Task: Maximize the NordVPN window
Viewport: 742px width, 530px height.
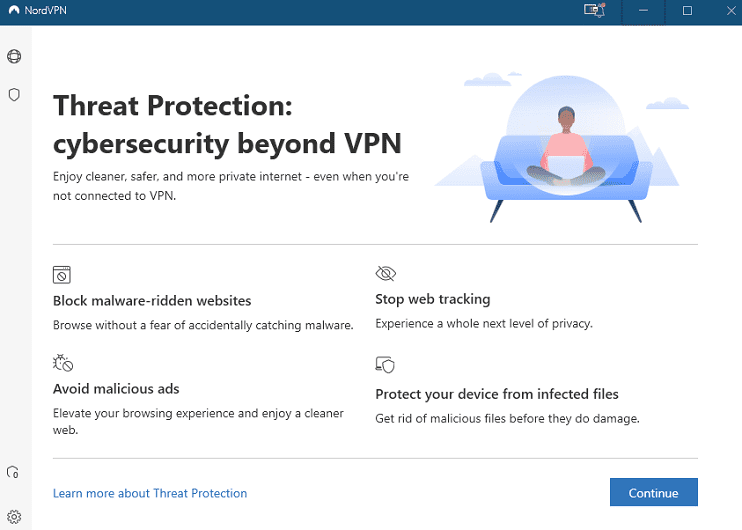Action: (x=687, y=11)
